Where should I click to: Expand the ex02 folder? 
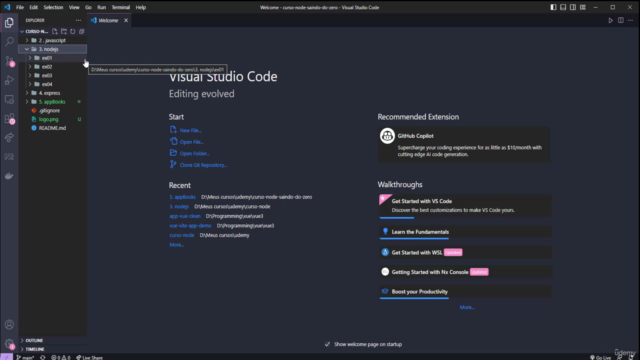click(53, 67)
